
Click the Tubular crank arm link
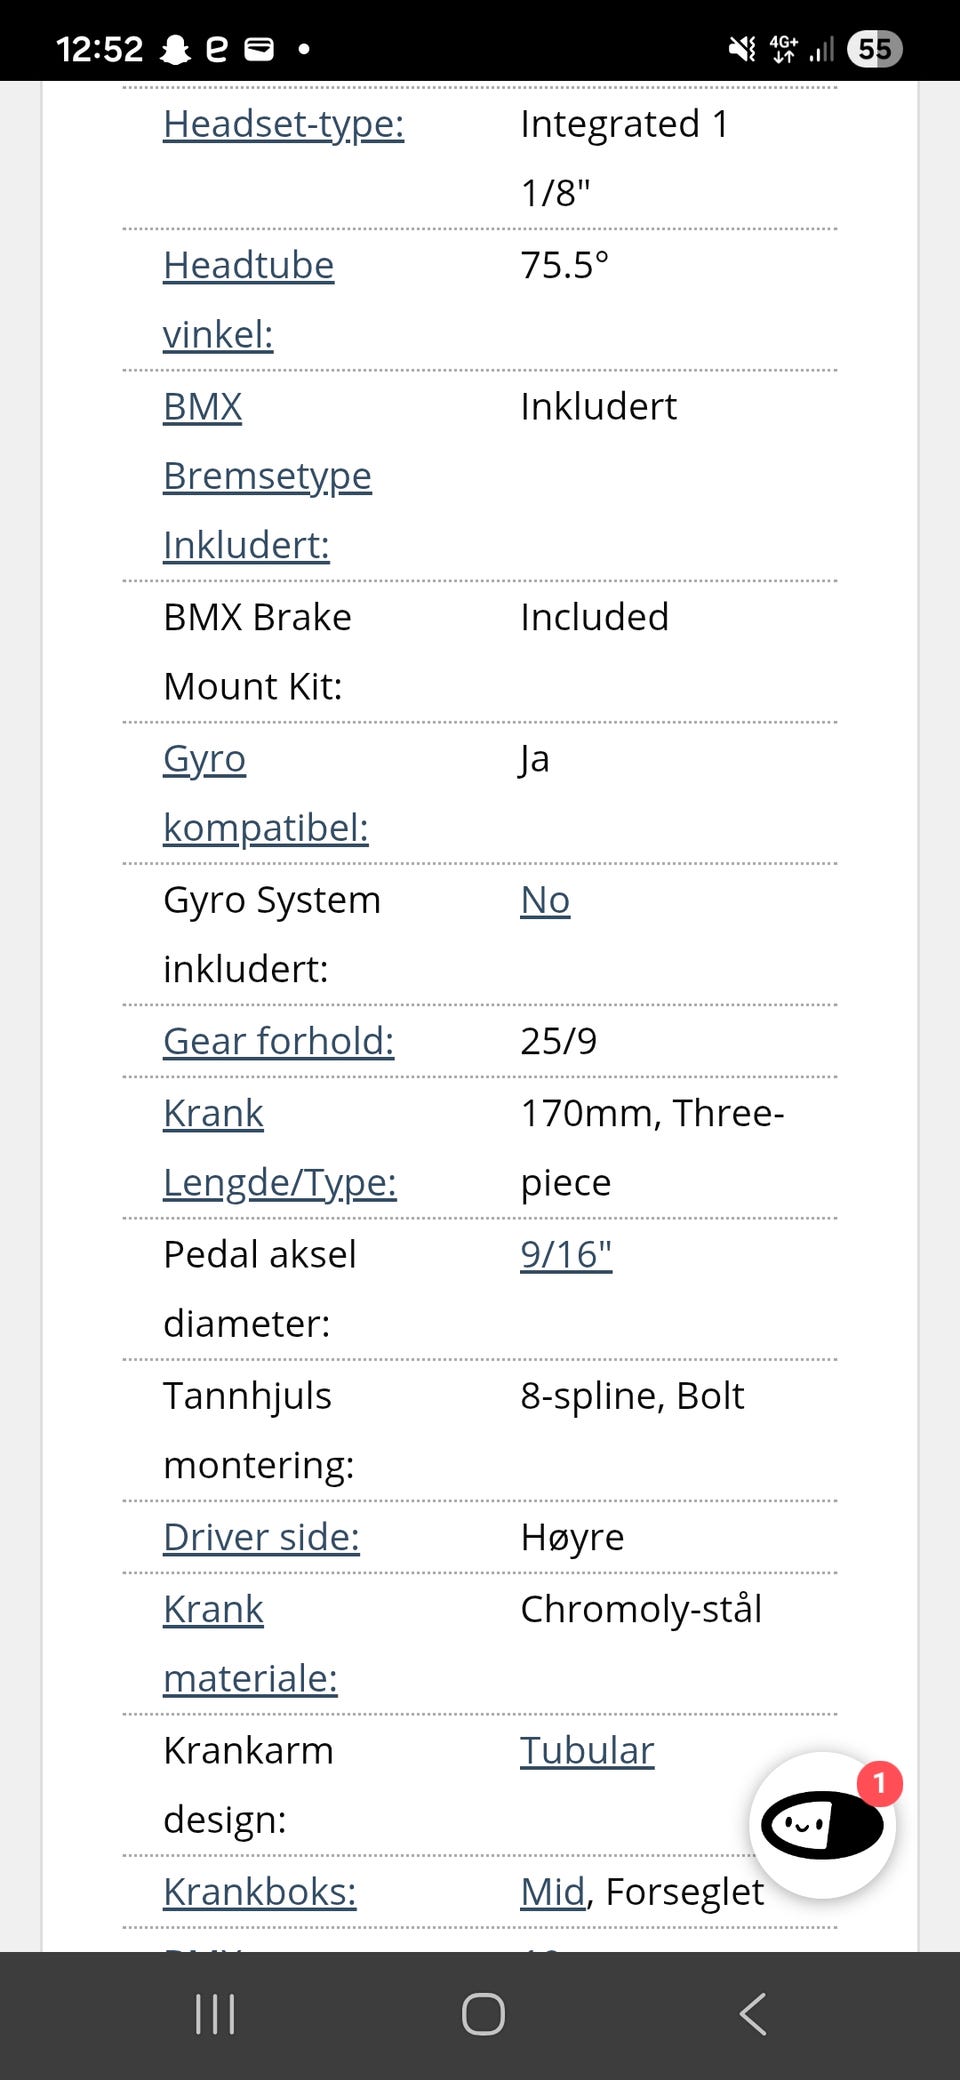(x=587, y=1751)
